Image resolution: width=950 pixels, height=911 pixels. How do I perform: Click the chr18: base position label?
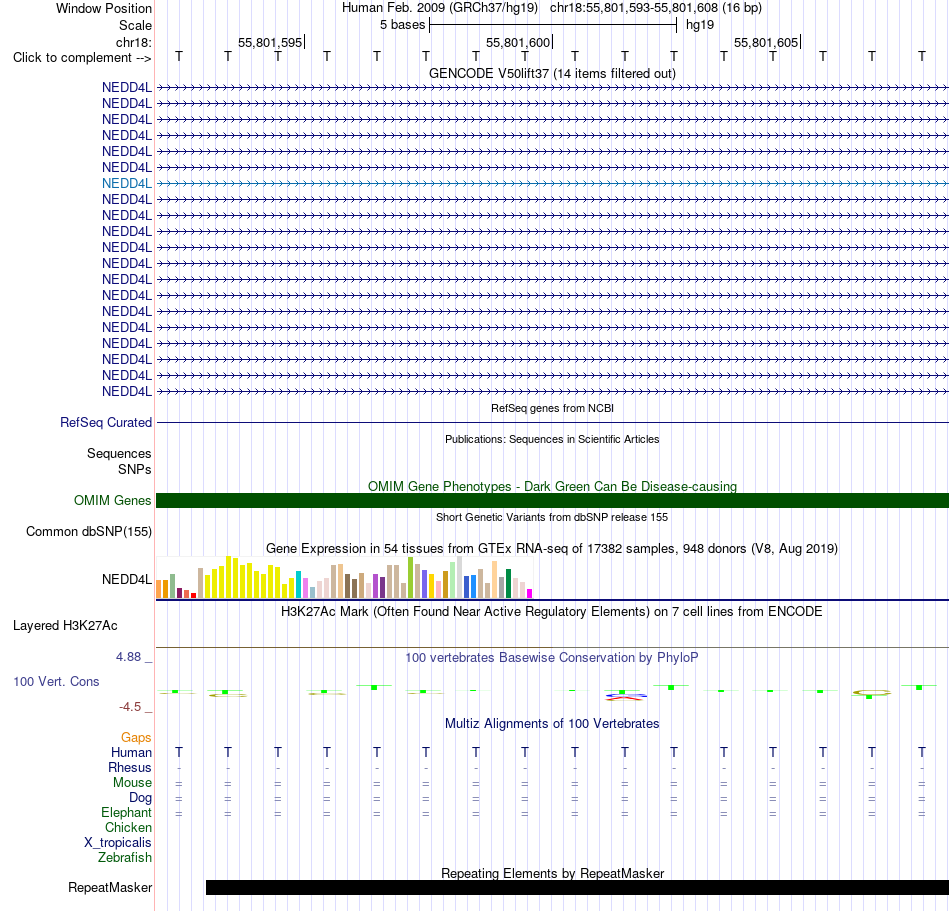point(134,42)
